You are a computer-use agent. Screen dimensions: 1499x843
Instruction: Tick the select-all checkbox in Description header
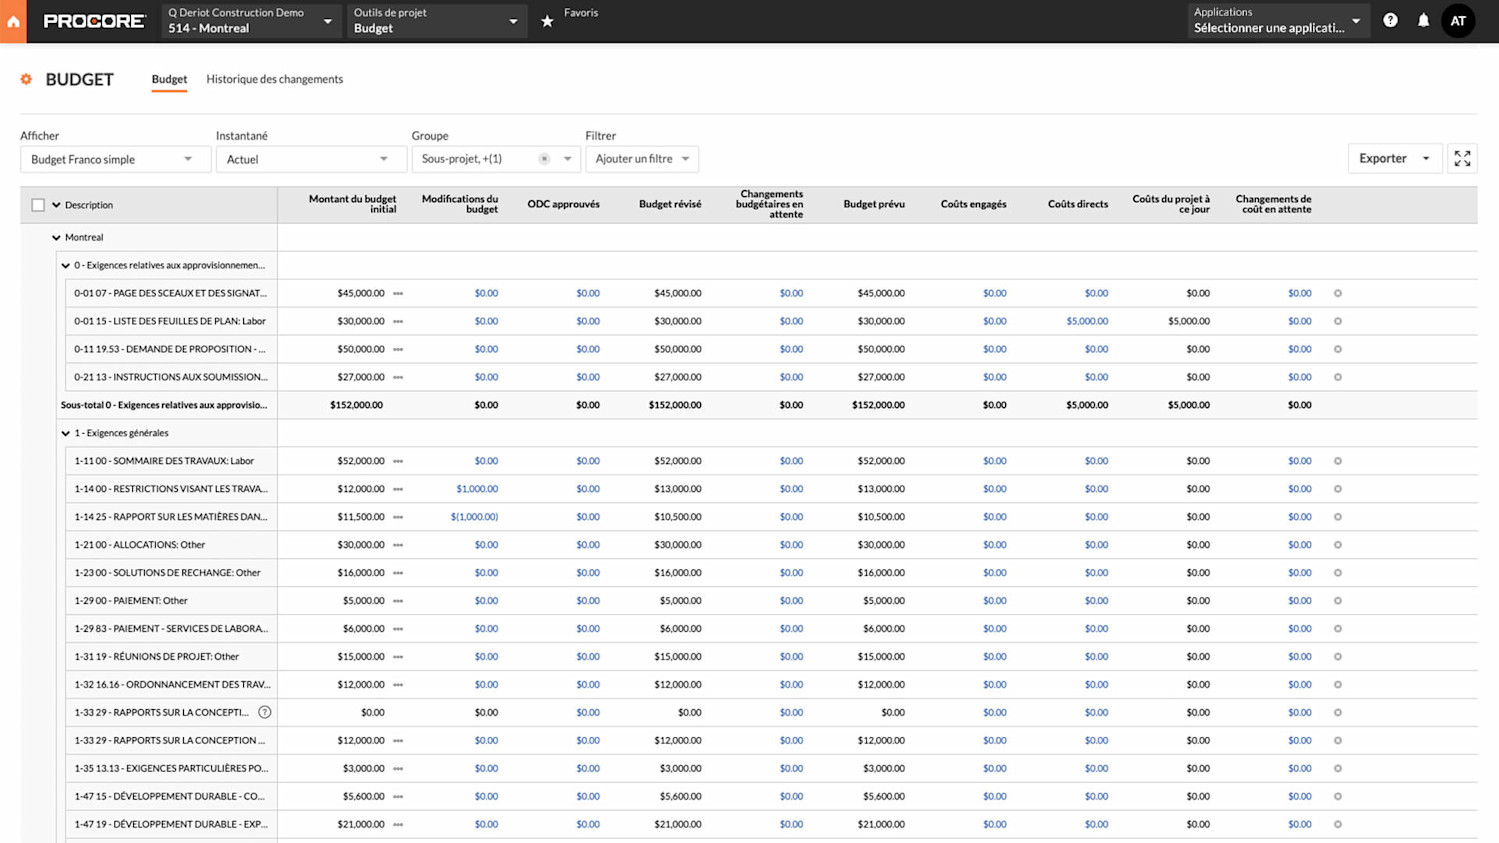(38, 205)
